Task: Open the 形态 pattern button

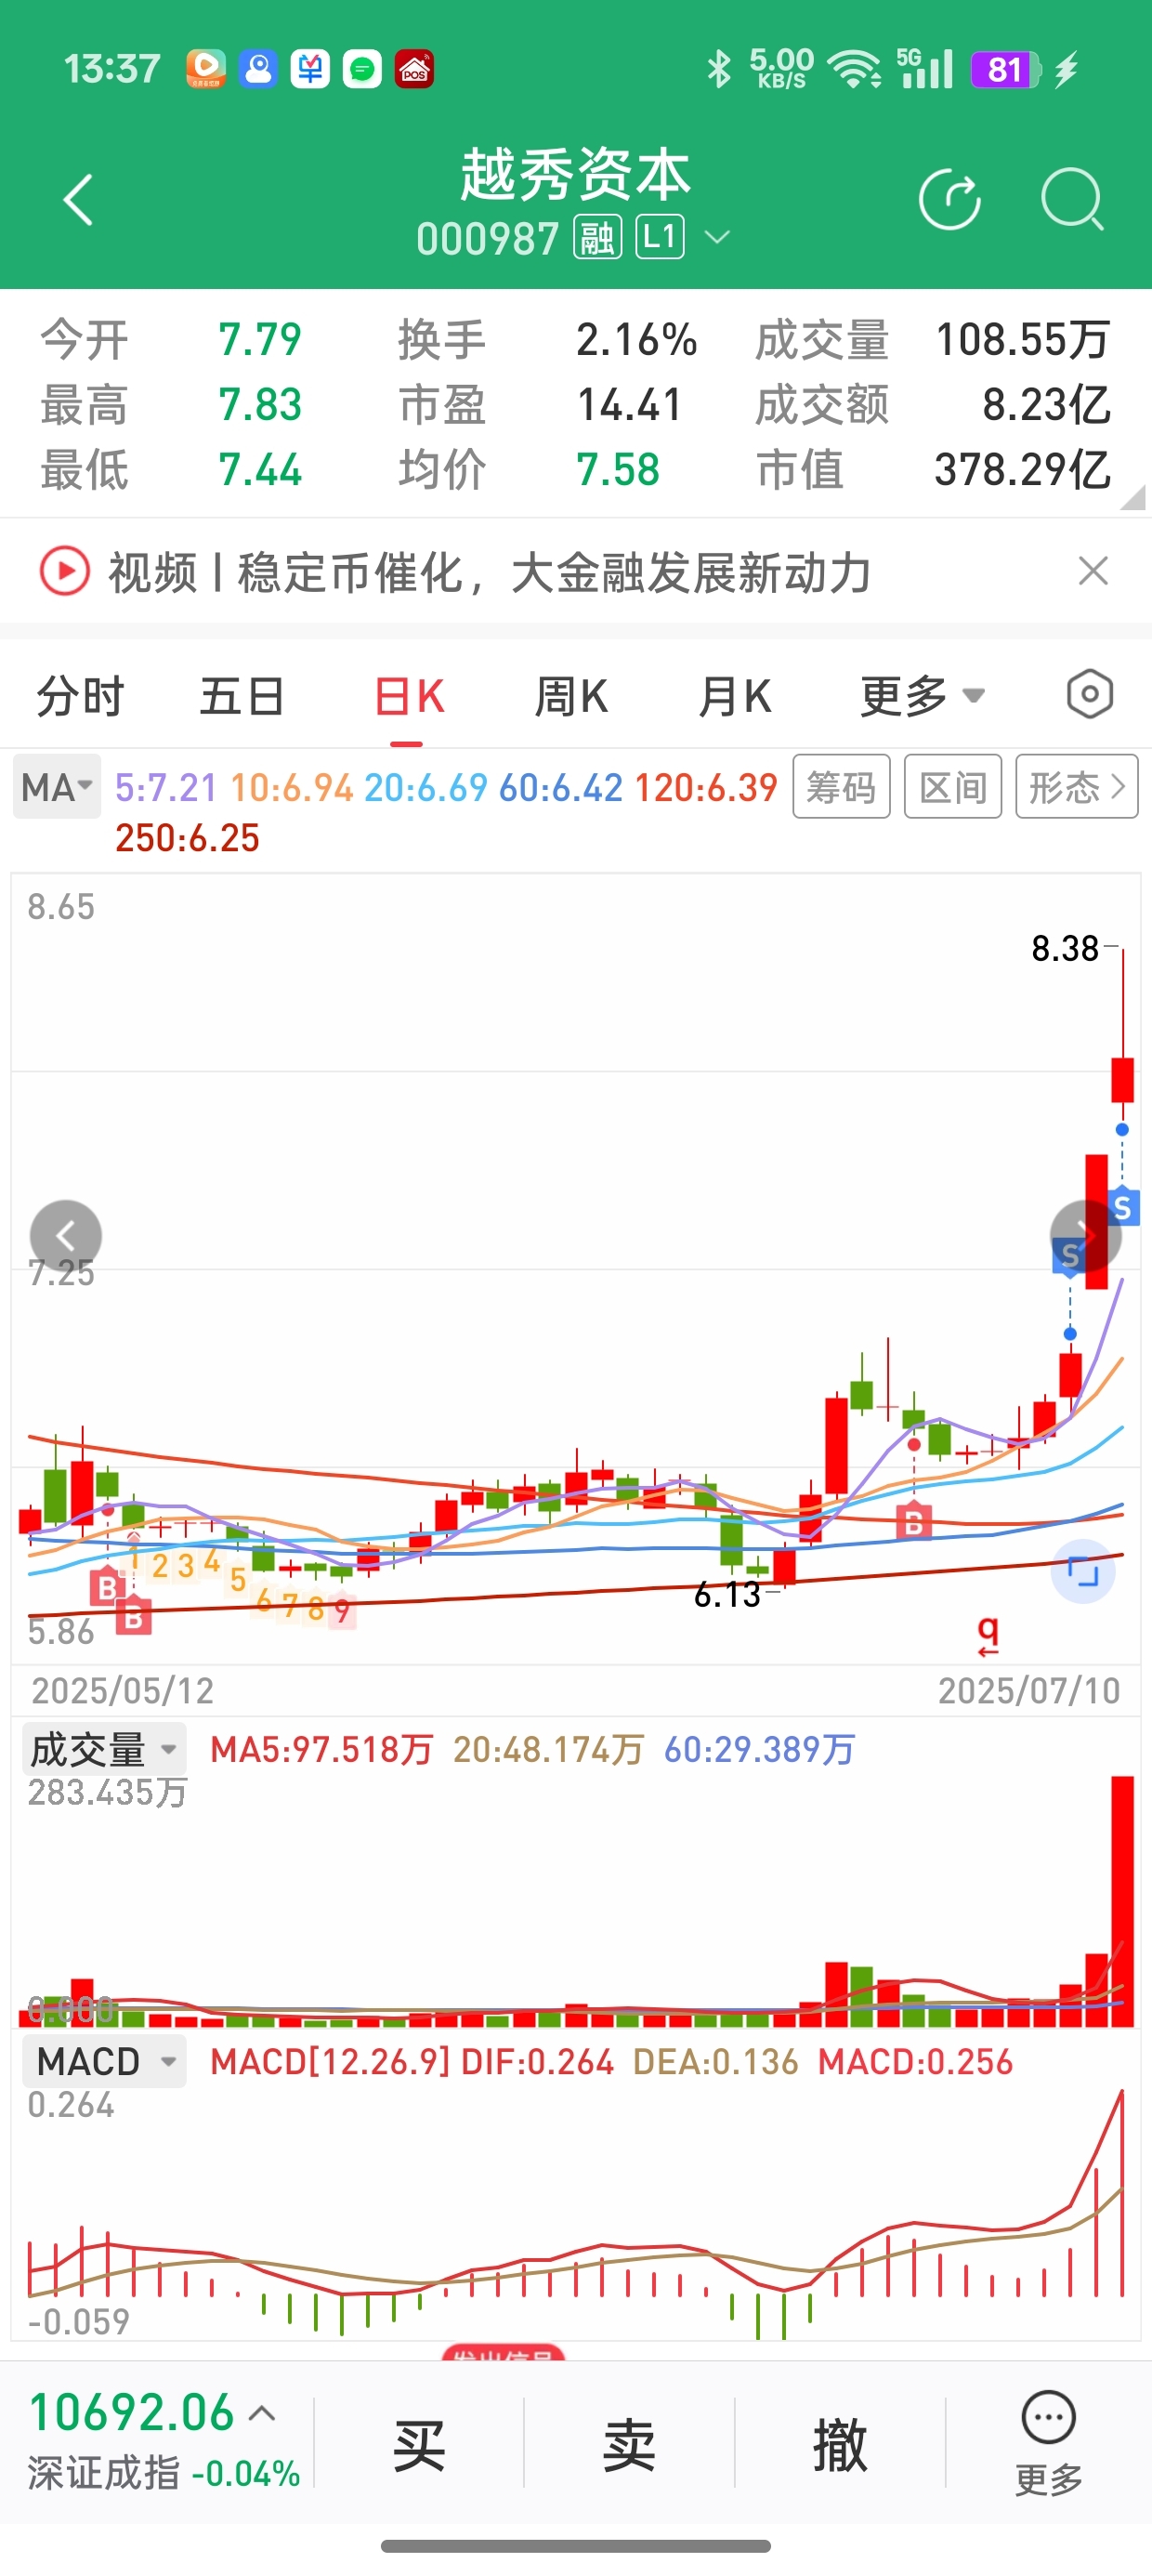Action: coord(1076,787)
